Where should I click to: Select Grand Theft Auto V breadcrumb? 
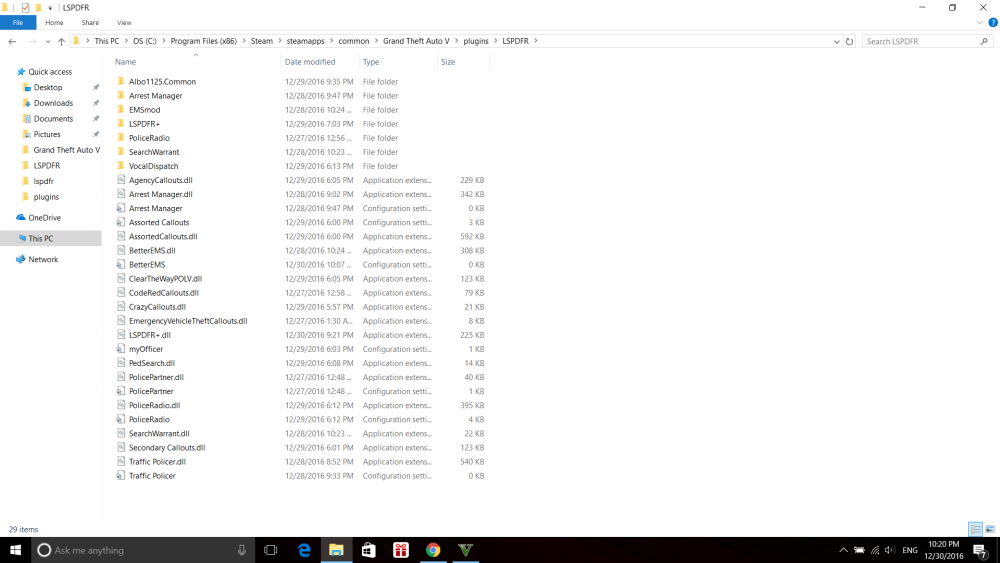point(416,41)
